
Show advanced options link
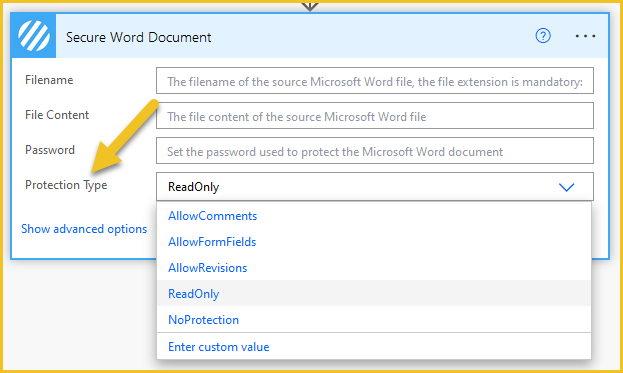point(84,229)
